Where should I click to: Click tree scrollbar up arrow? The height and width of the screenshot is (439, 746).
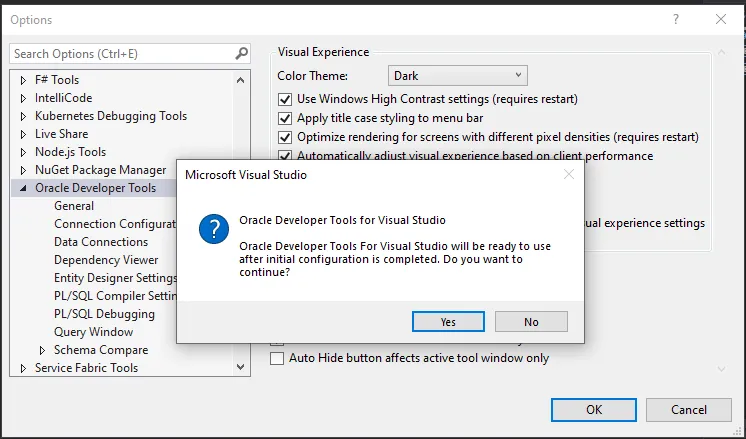click(x=240, y=80)
